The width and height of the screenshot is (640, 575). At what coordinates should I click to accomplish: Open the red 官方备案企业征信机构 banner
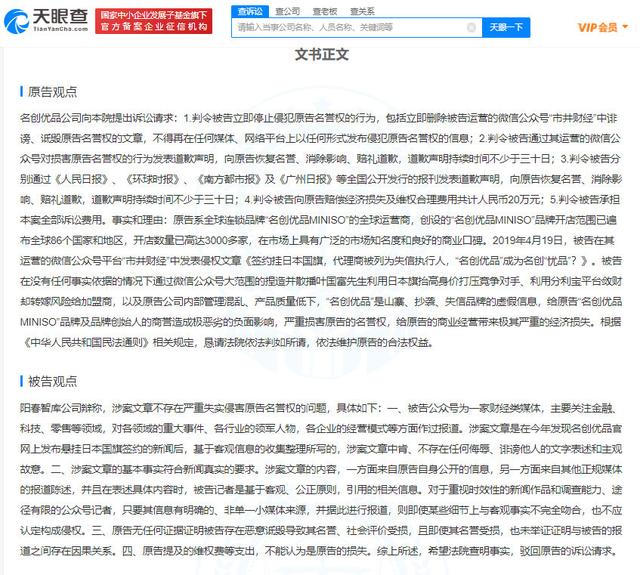point(153,21)
